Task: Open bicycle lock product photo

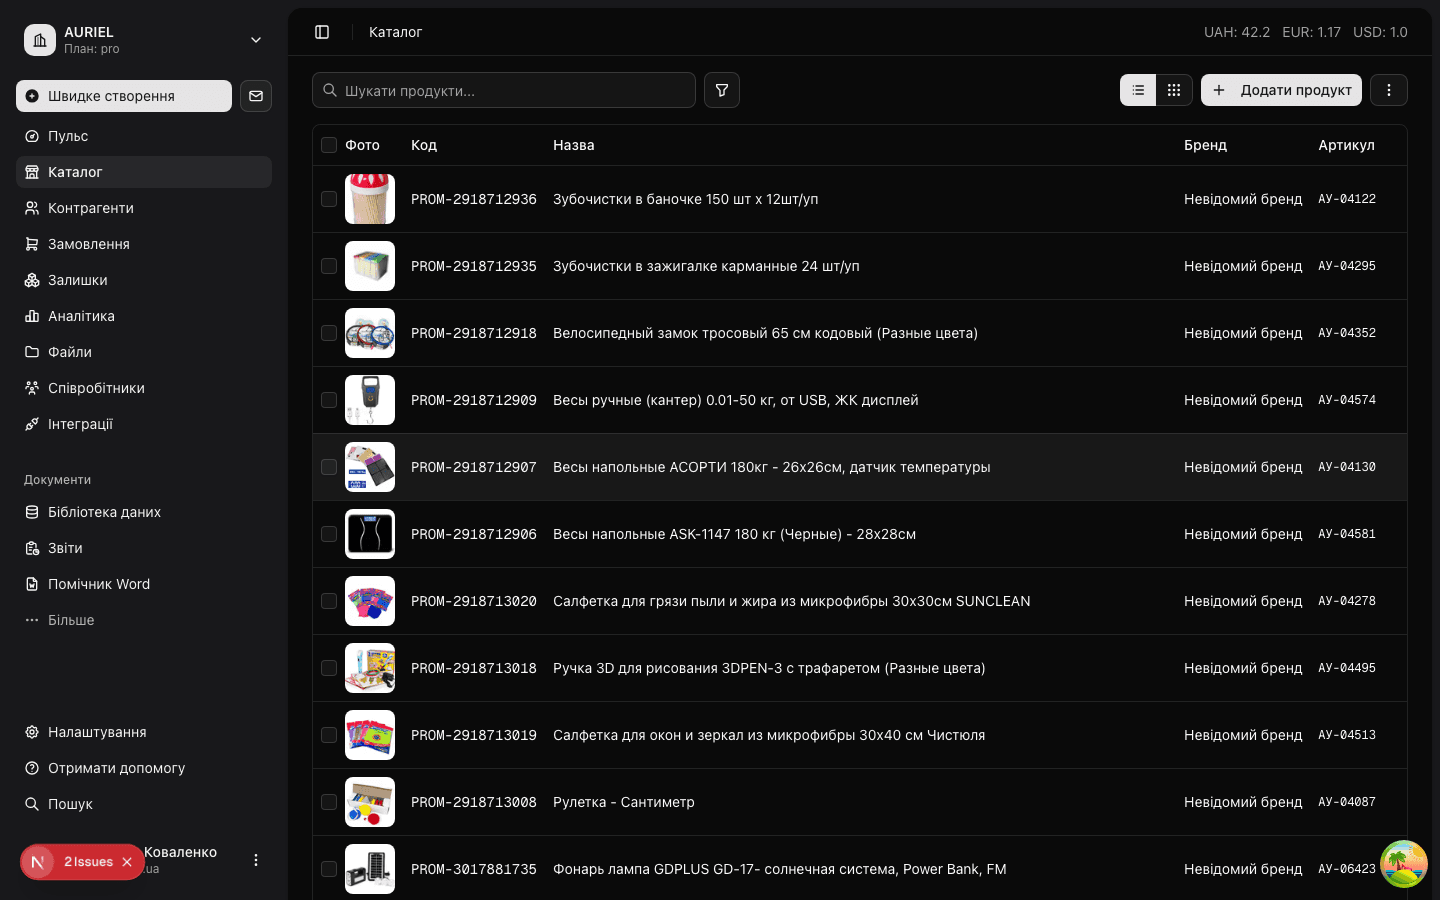Action: pyautogui.click(x=370, y=333)
